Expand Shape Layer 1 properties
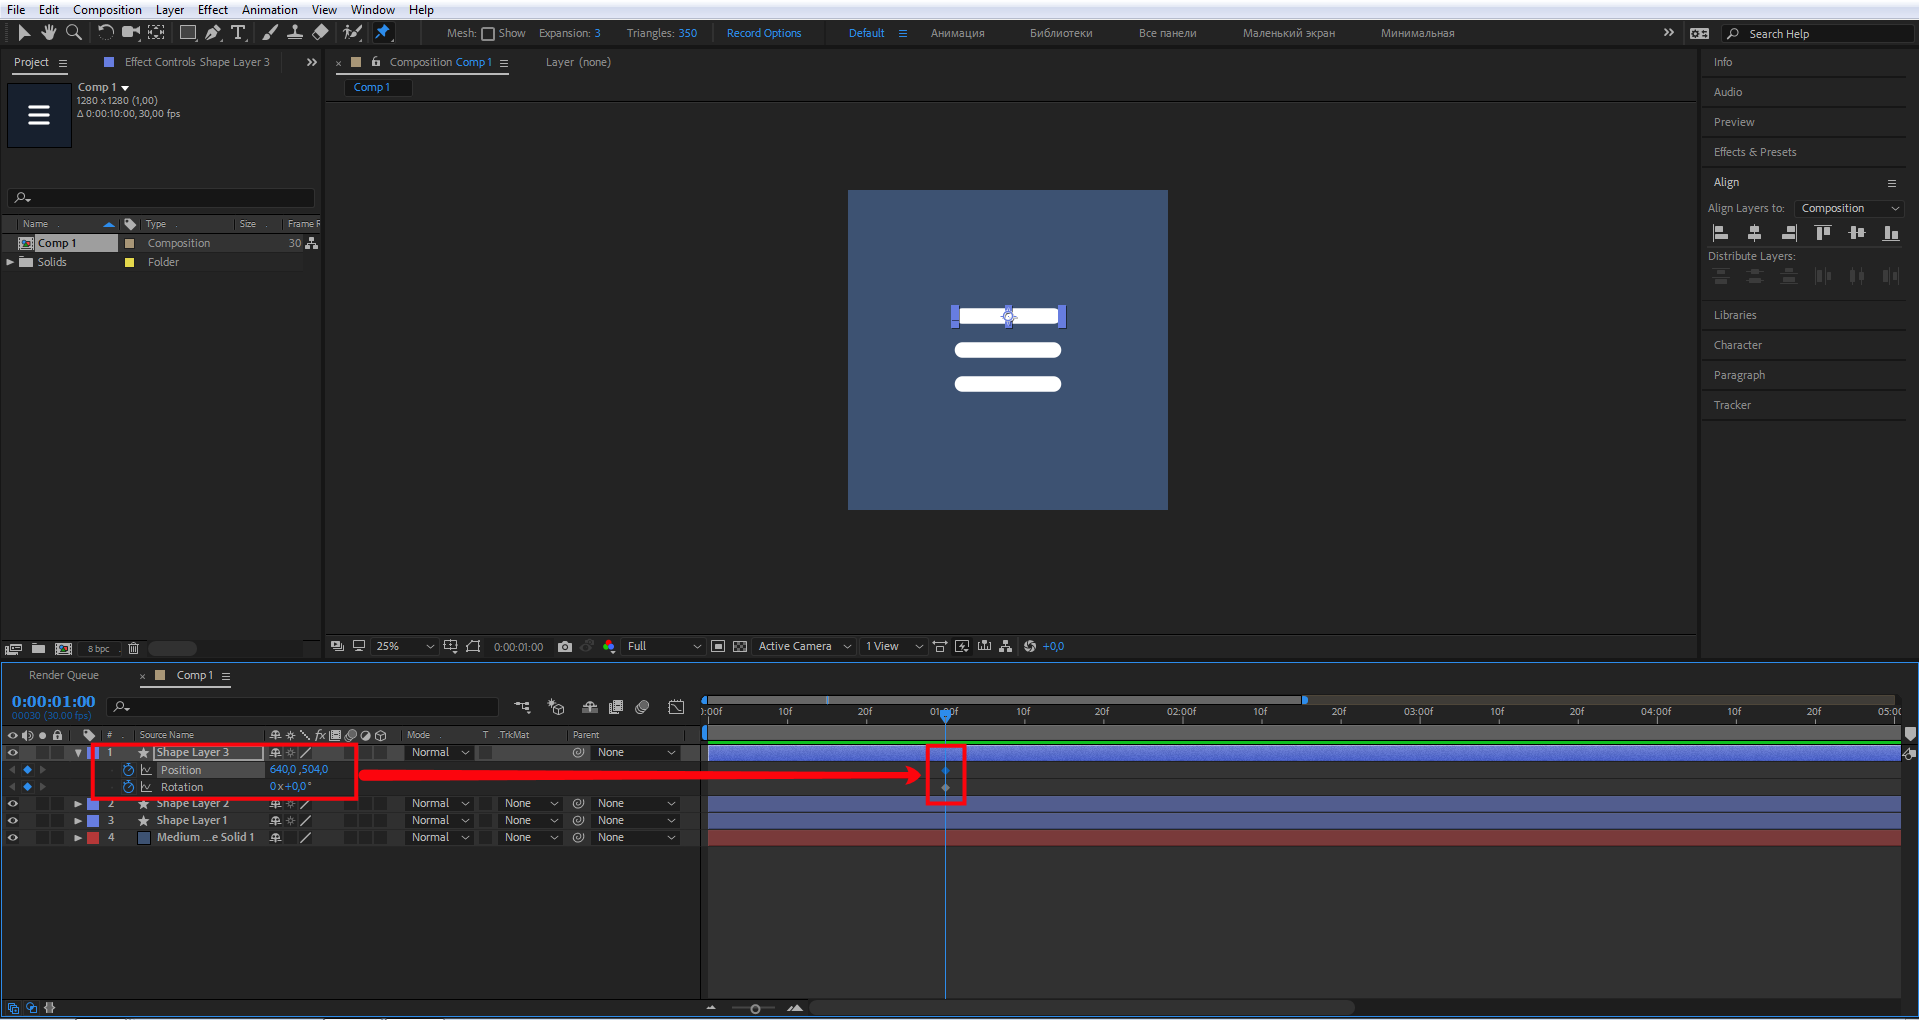 pos(78,821)
